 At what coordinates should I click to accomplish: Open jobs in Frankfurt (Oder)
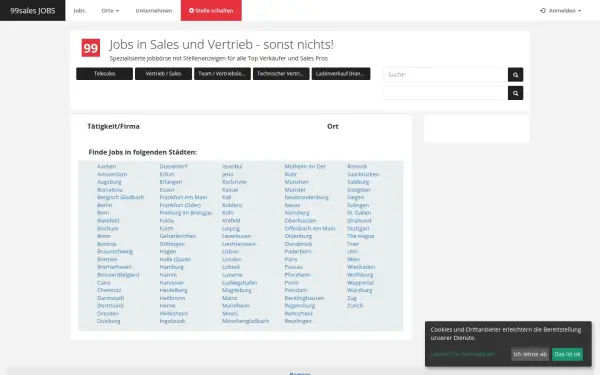pyautogui.click(x=180, y=205)
